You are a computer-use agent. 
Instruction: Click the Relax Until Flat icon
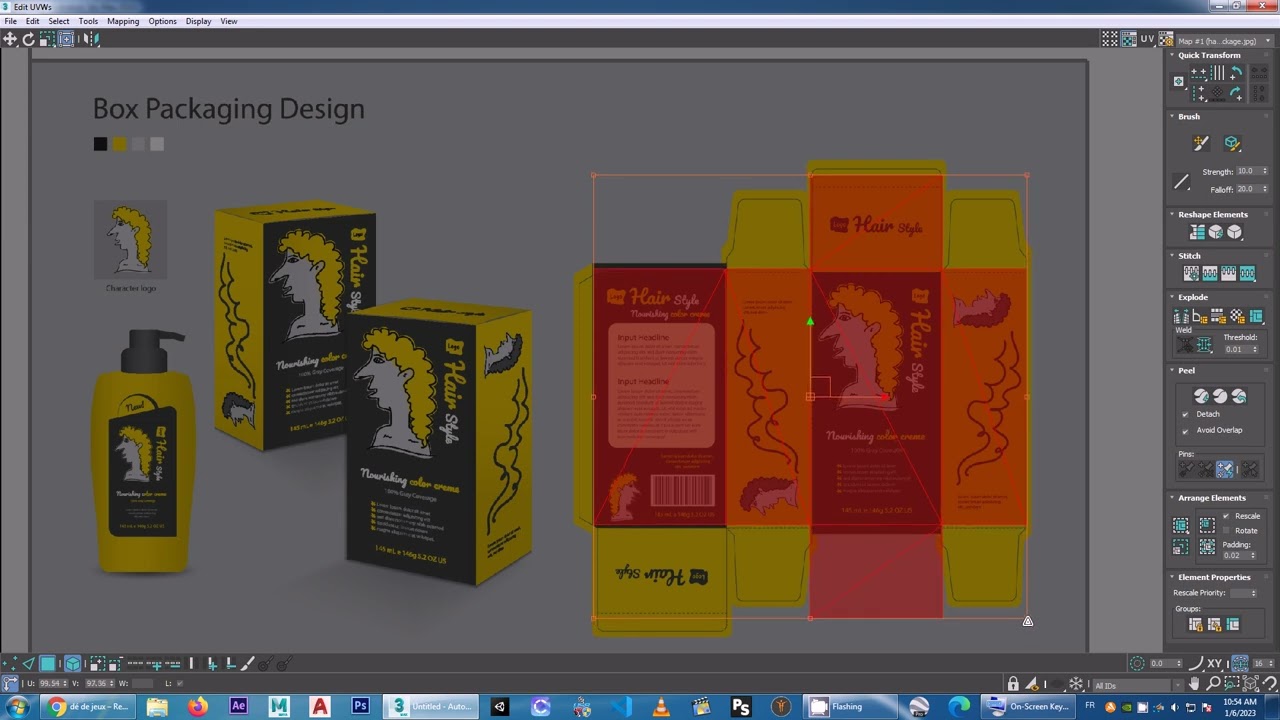point(1216,232)
